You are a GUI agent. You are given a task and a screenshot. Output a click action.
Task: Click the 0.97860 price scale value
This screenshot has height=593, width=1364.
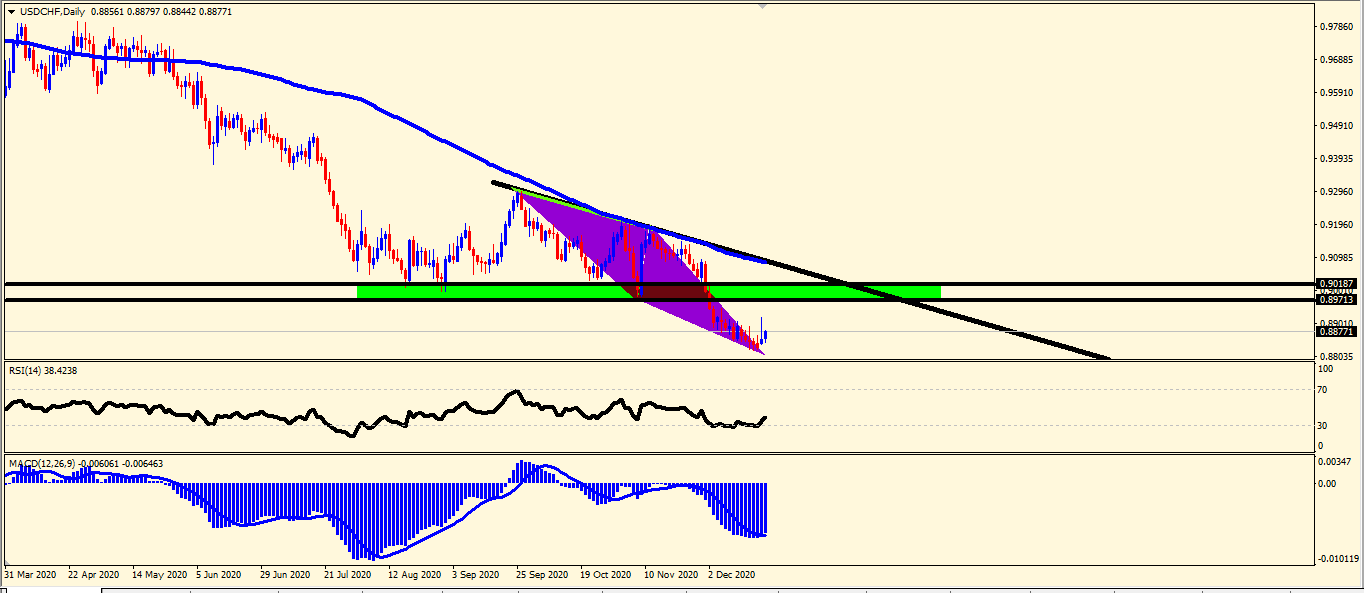pos(1336,27)
